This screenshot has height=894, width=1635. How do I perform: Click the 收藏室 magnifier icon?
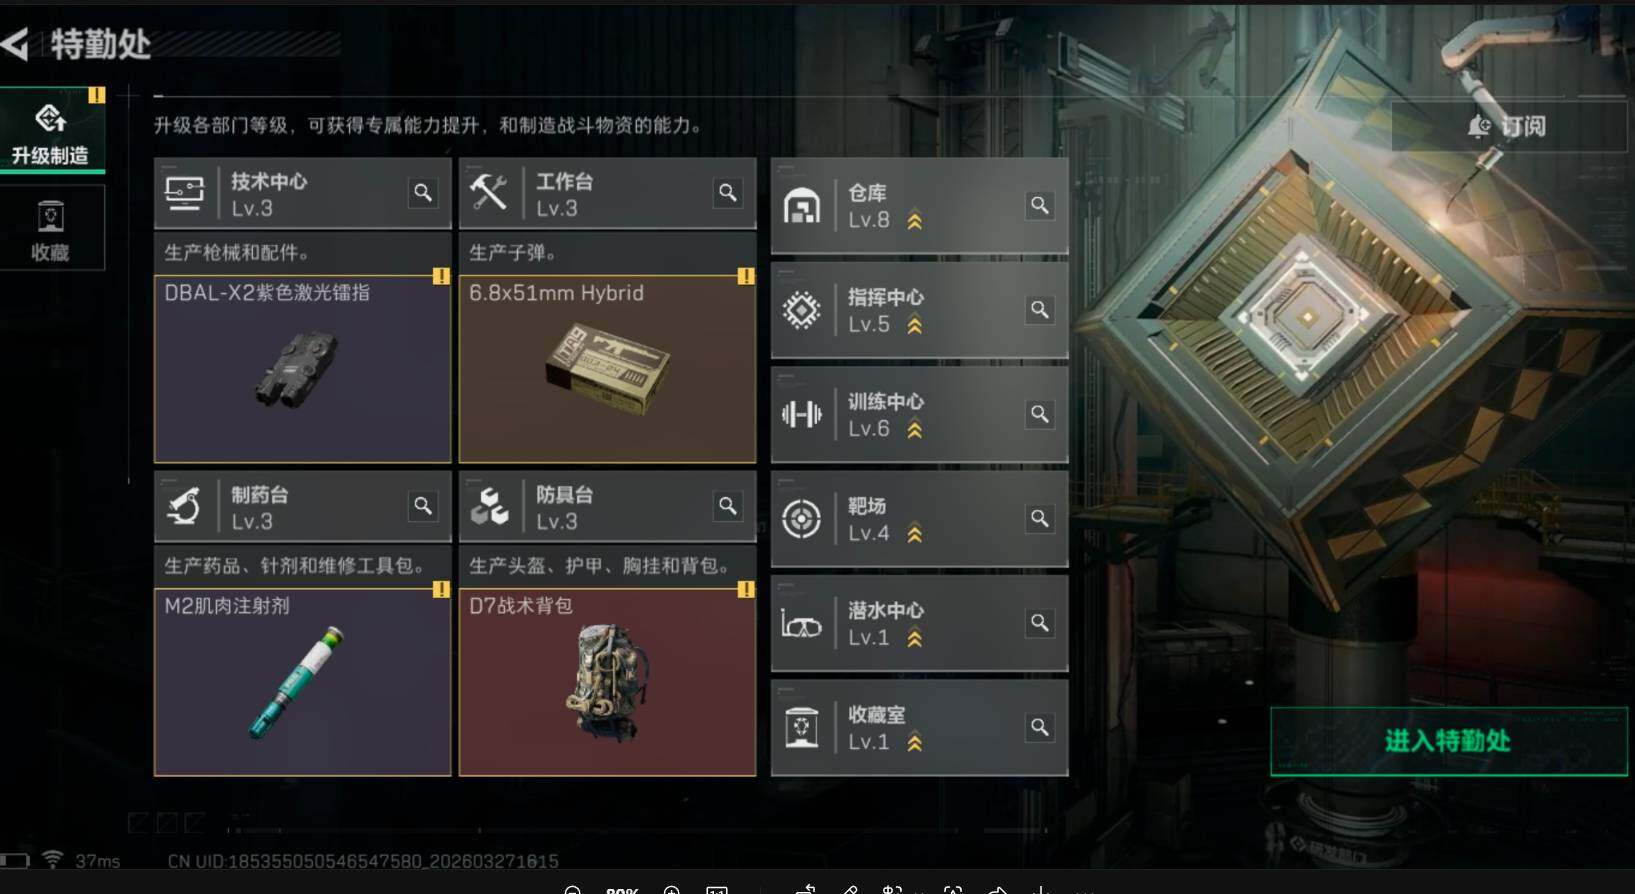coord(1040,728)
